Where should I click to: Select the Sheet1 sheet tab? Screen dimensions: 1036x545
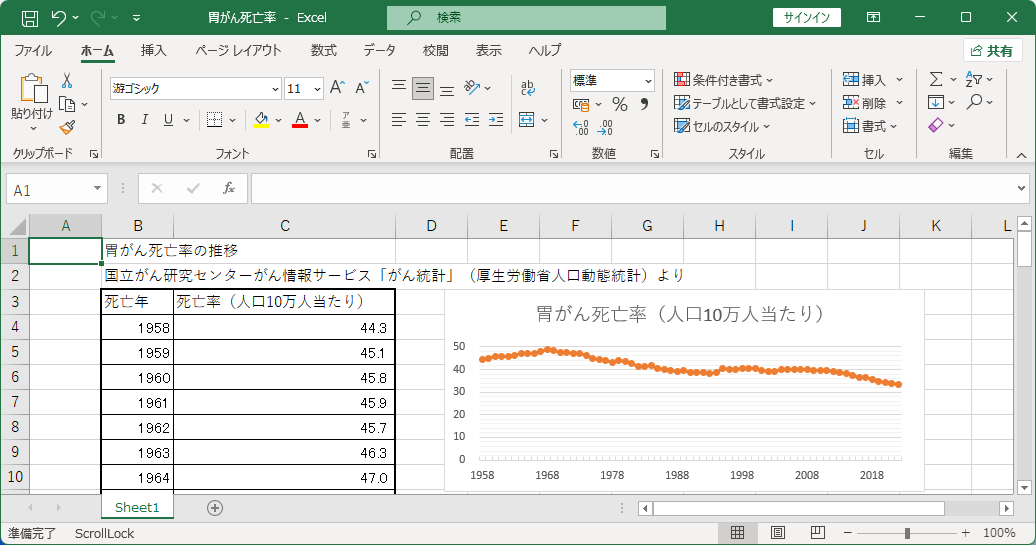137,507
